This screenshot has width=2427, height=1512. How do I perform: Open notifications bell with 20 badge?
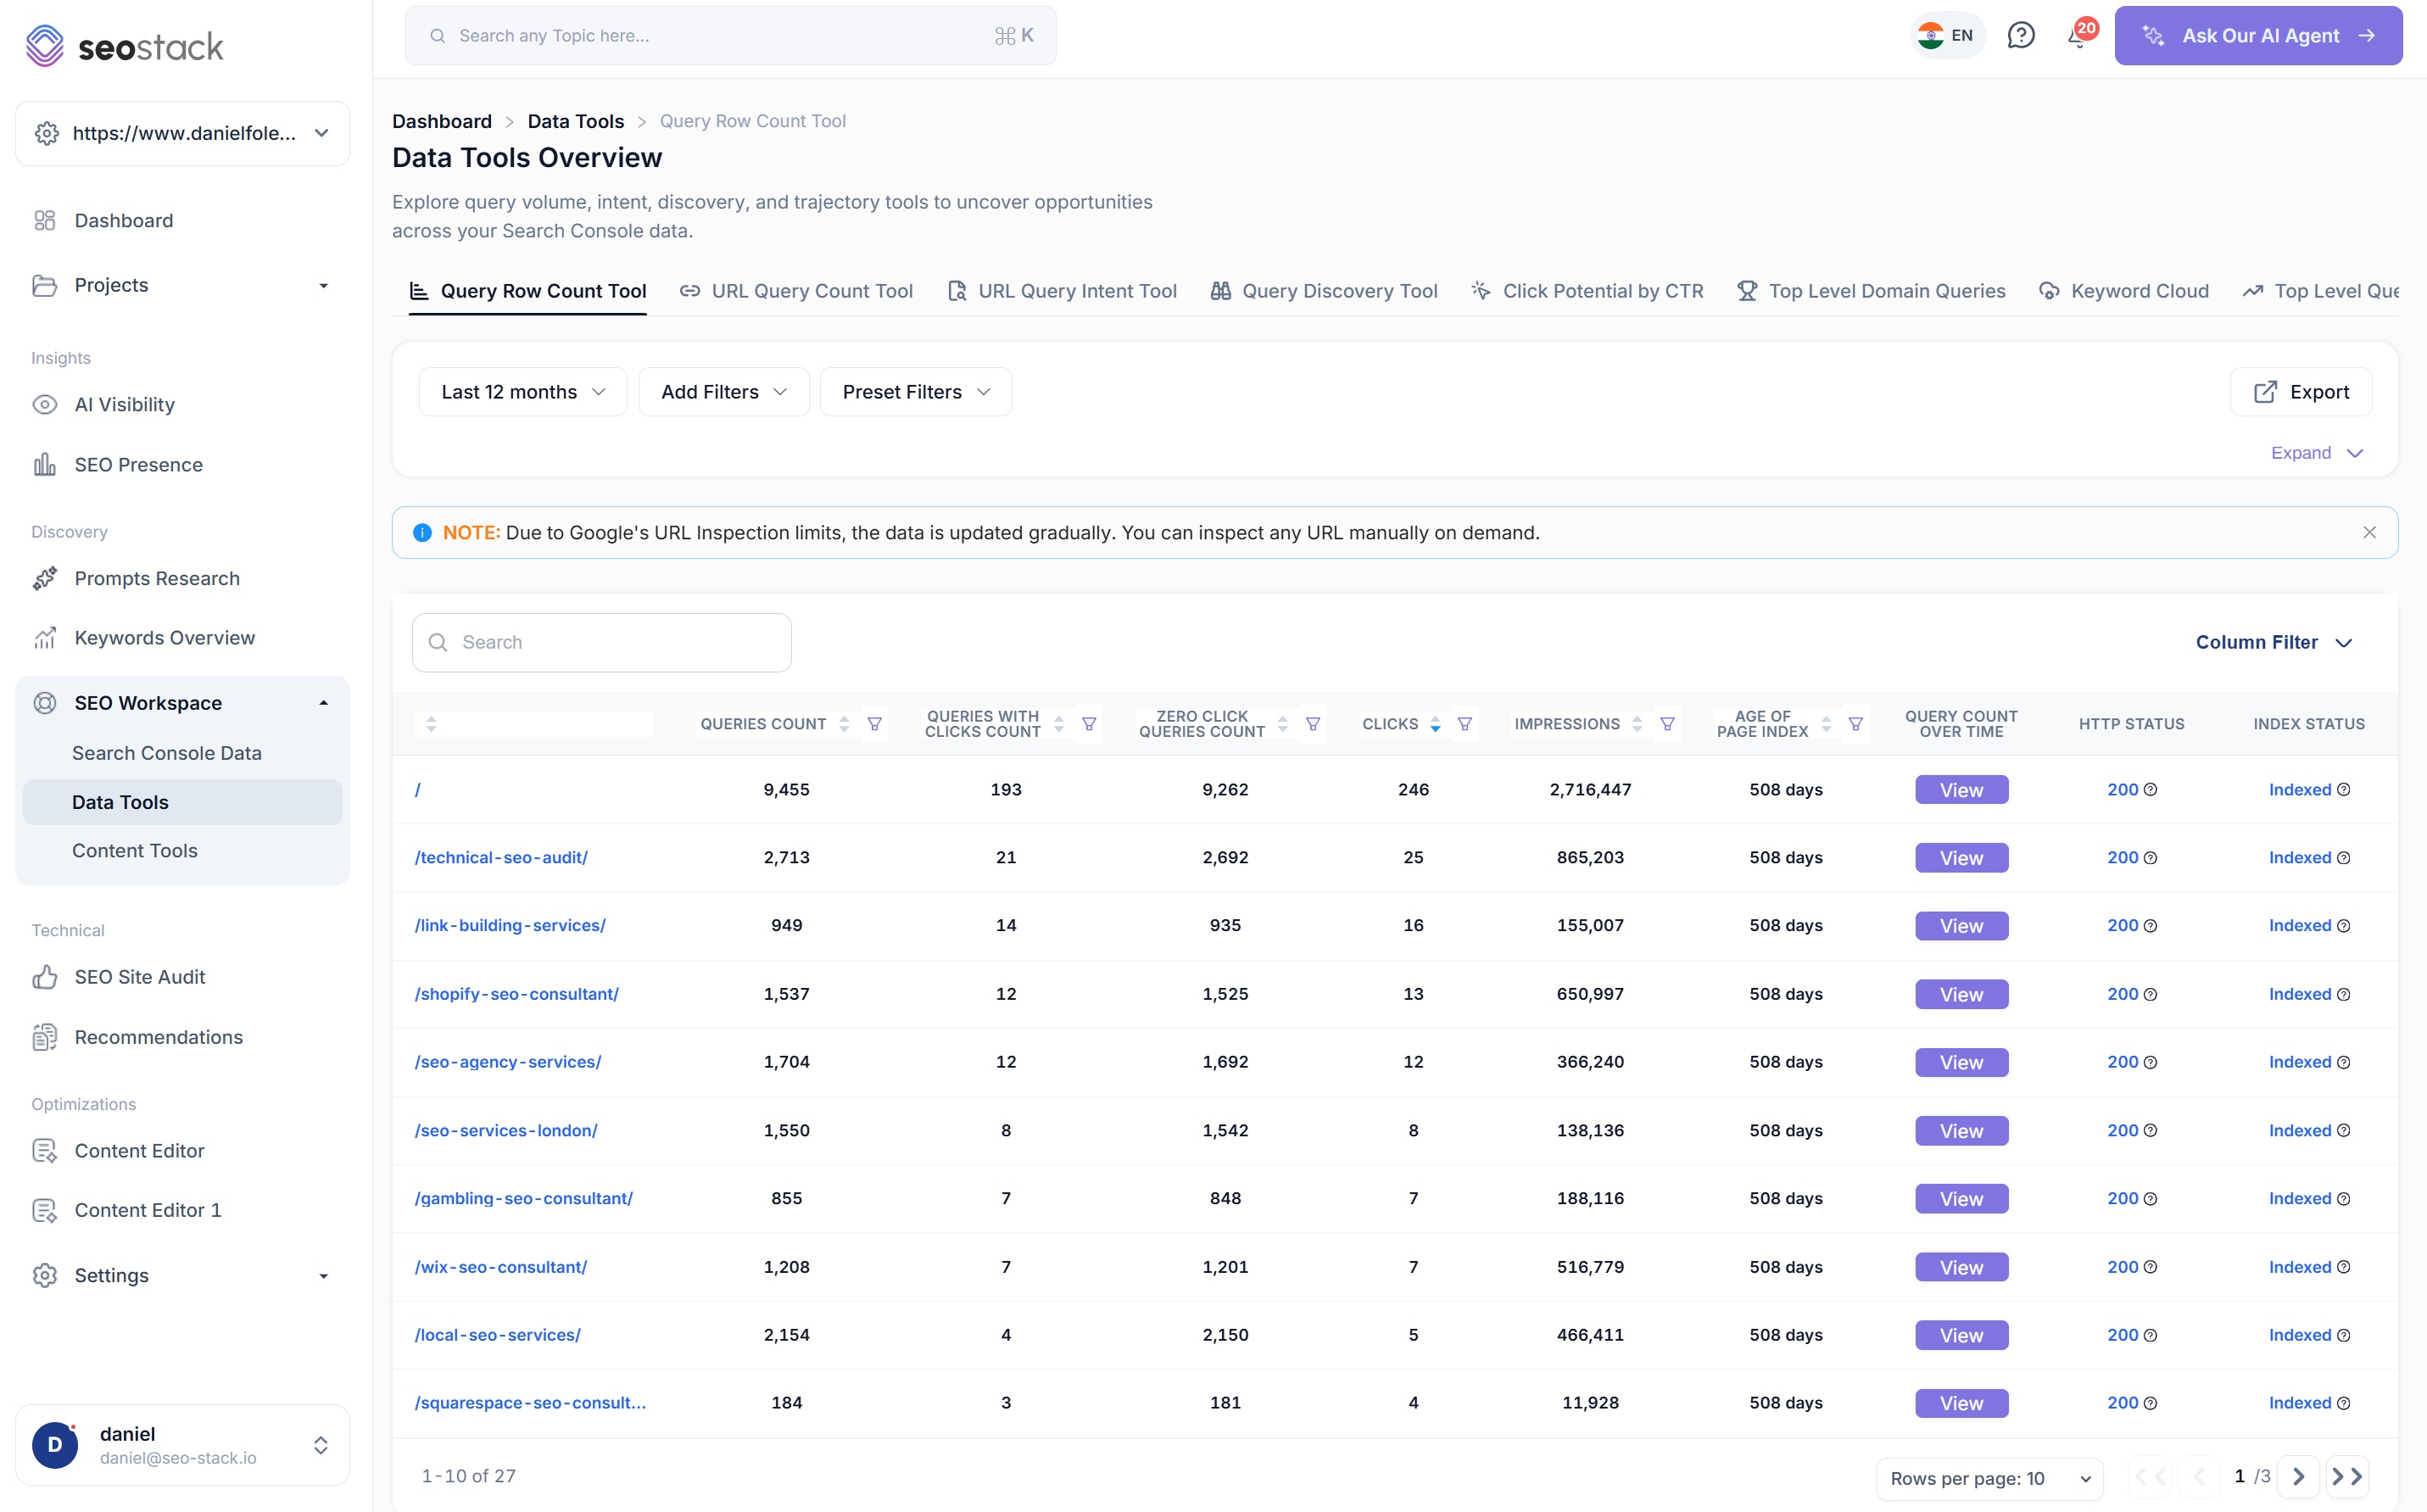click(x=2080, y=35)
